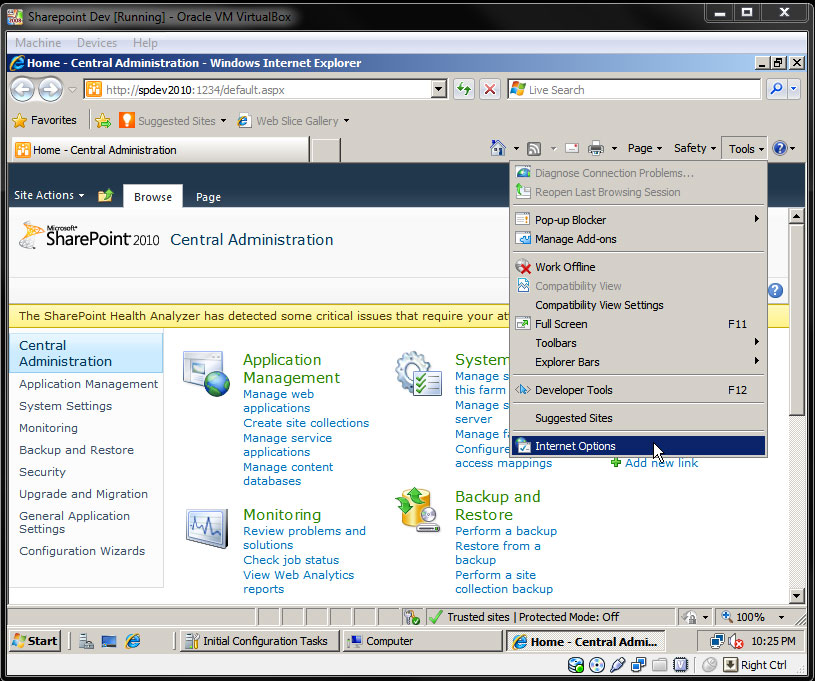Click Initial Configuration Tasks taskbar button

click(260, 641)
